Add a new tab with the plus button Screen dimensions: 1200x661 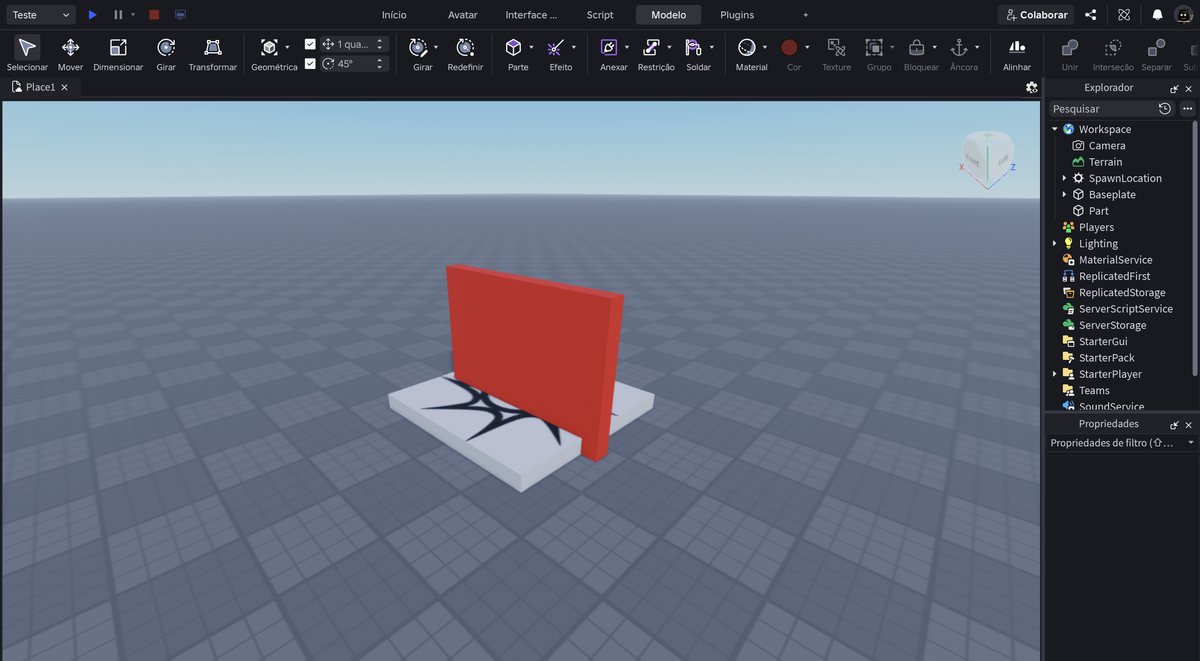click(806, 15)
